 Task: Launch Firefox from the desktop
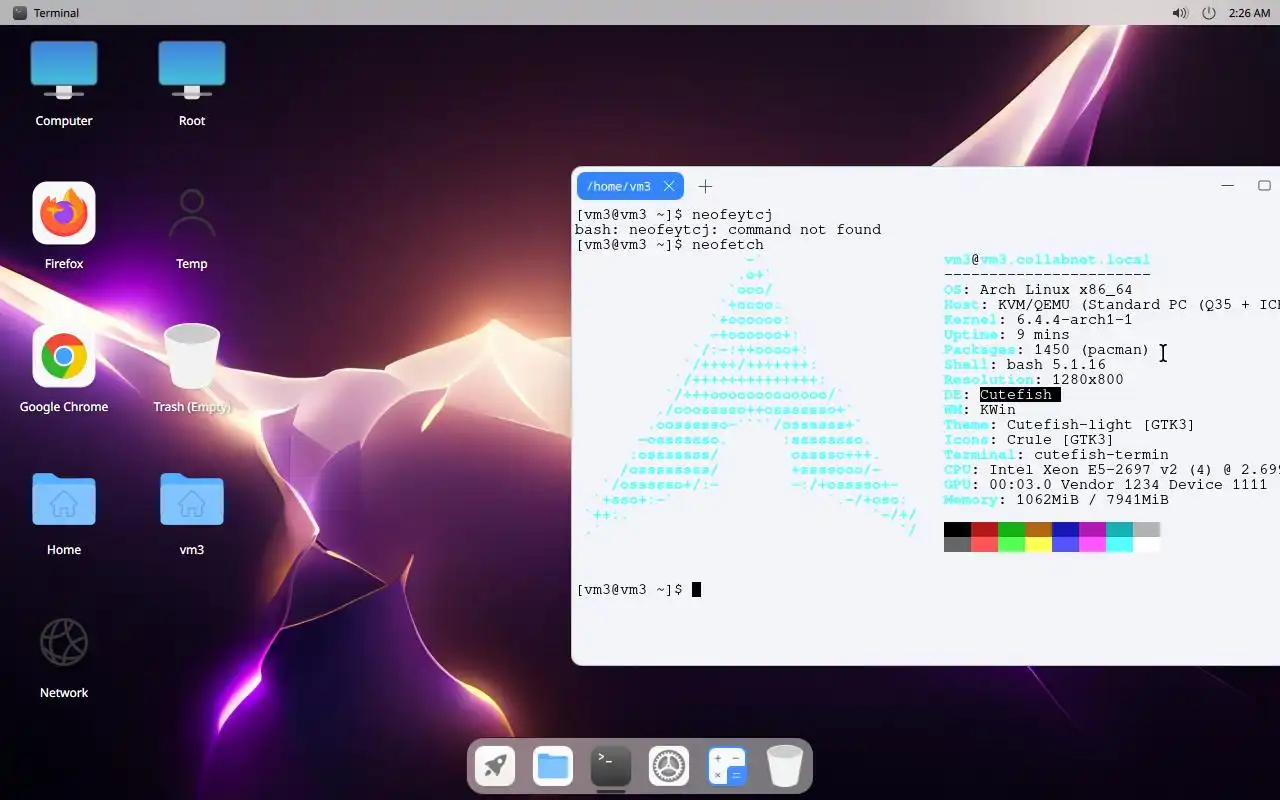[64, 226]
